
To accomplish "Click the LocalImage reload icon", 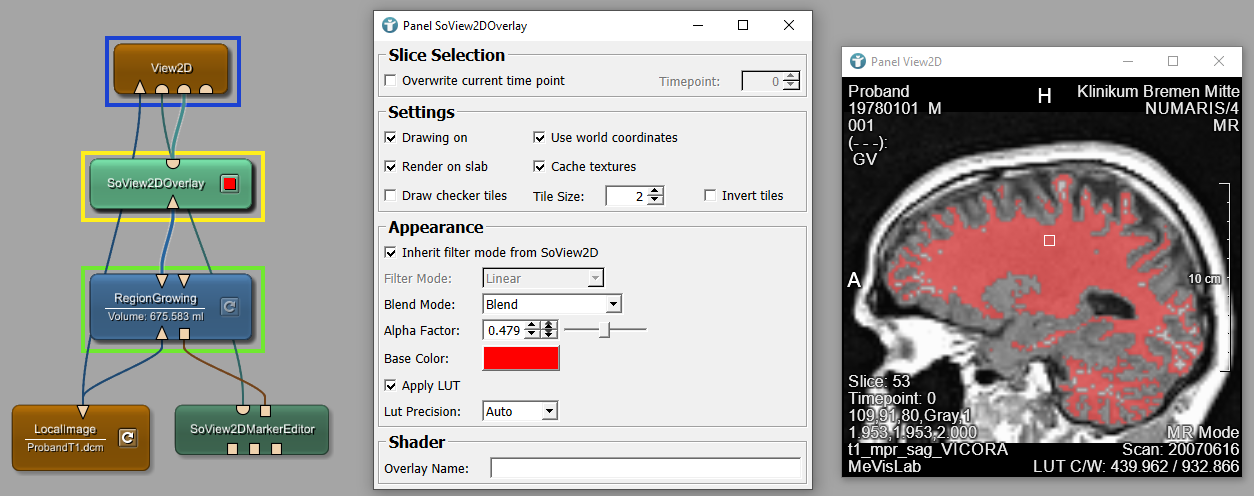I will 127,437.
